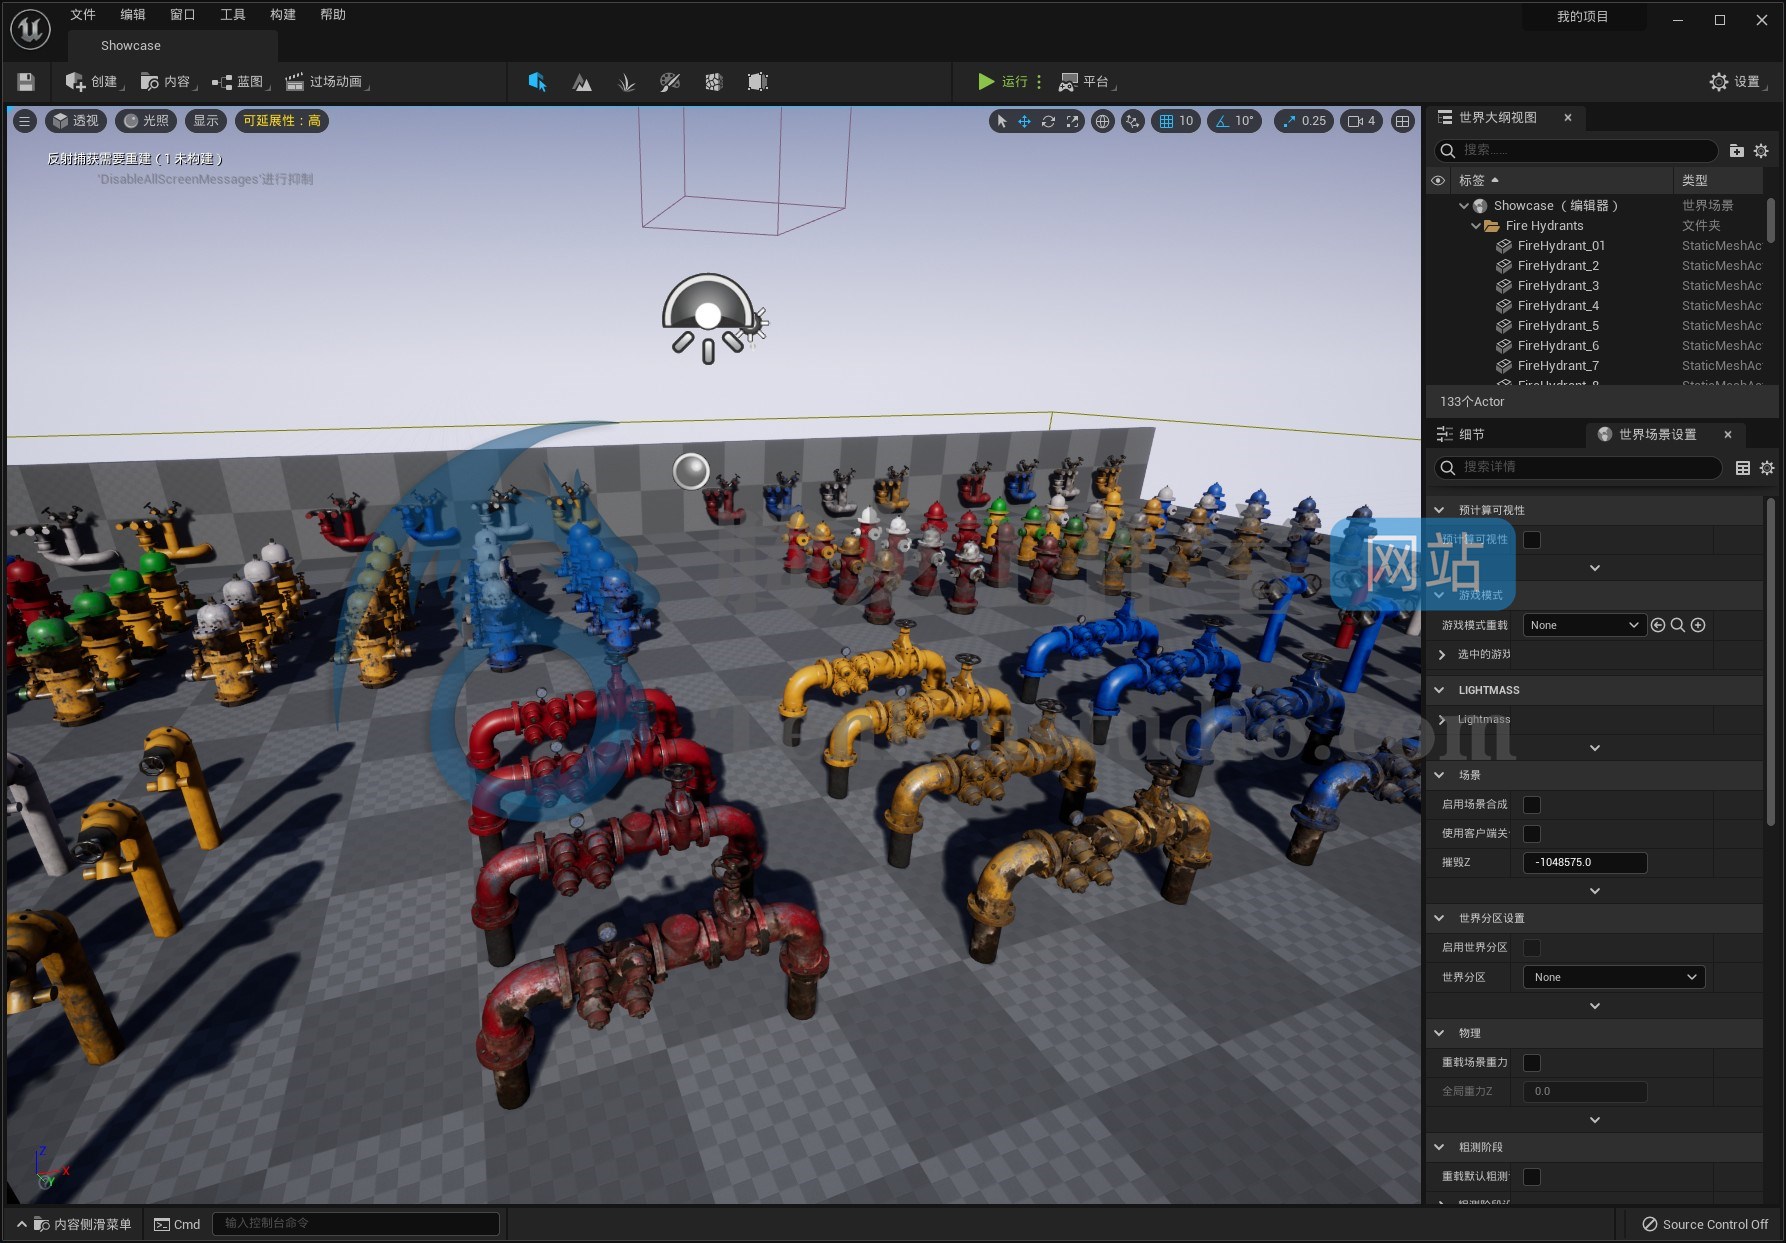Open the 游戏模式重载 None dropdown
This screenshot has width=1786, height=1243.
click(x=1584, y=624)
